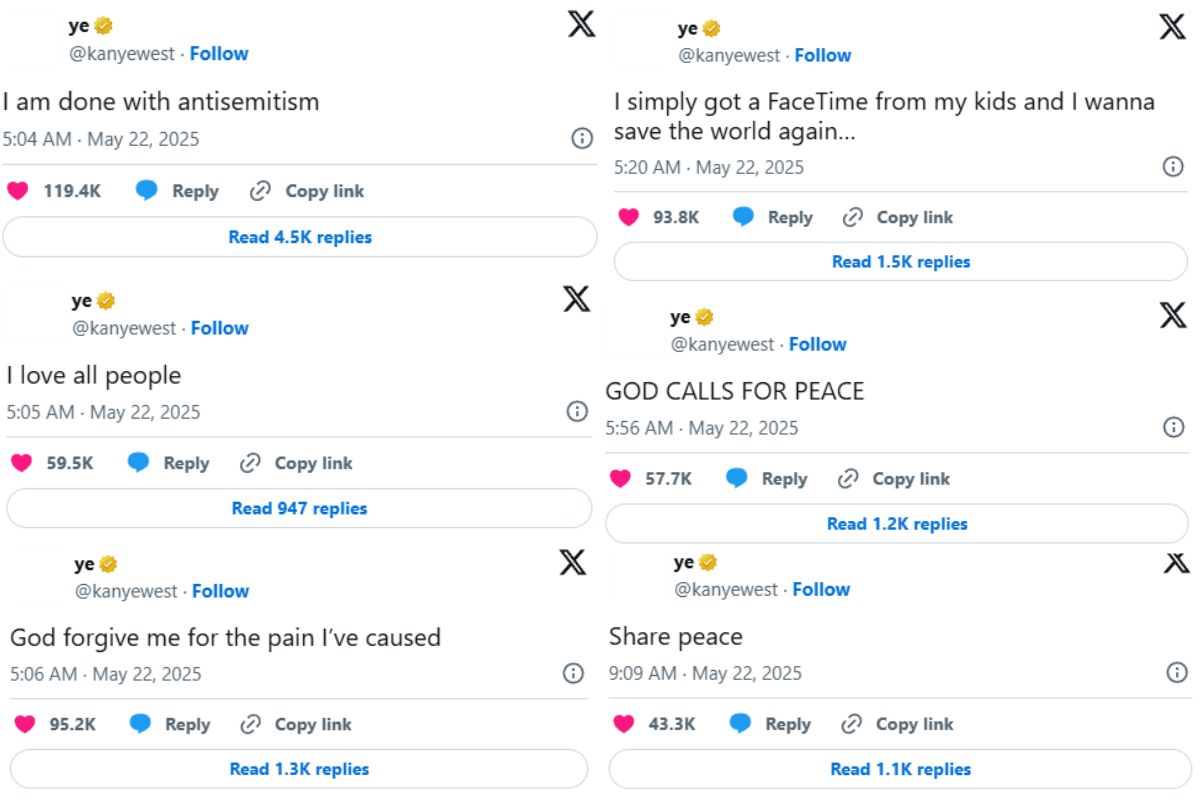Open "Read 947 replies" button
This screenshot has height=800, width=1200.
[x=299, y=508]
